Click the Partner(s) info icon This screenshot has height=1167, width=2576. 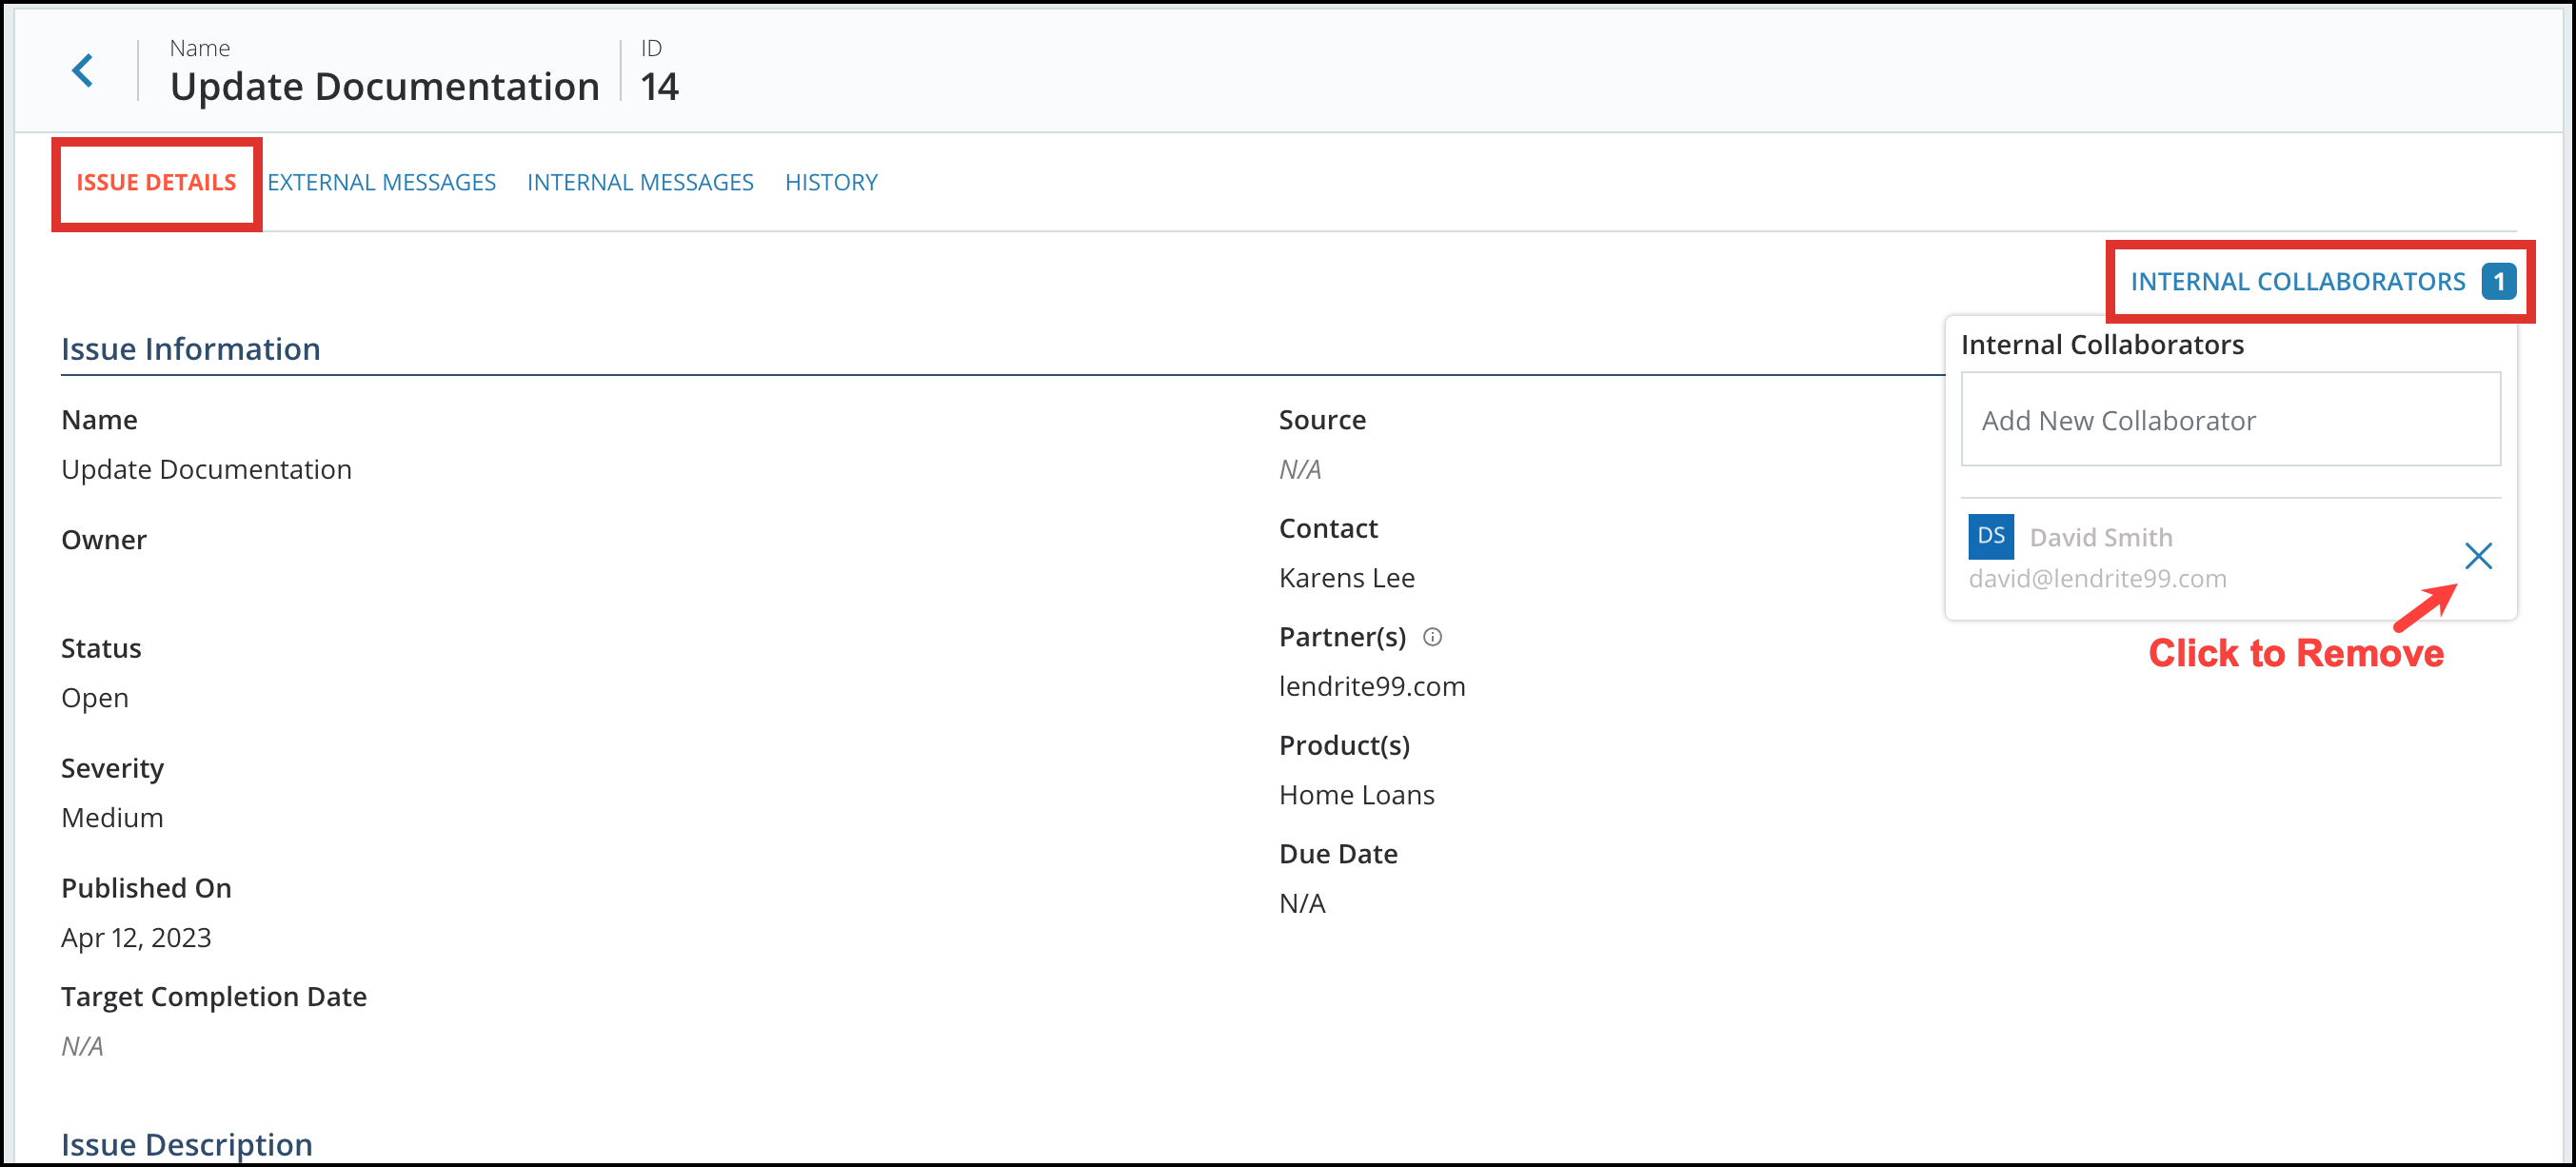tap(1432, 637)
